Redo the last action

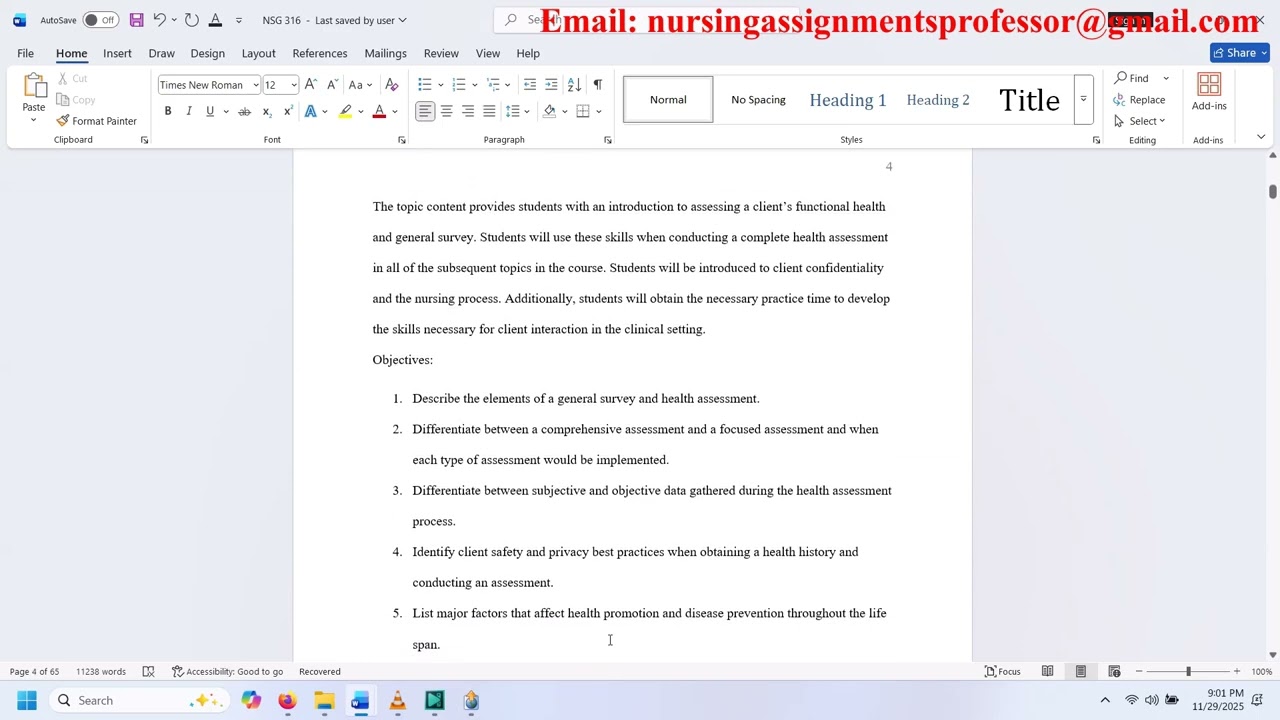[192, 20]
